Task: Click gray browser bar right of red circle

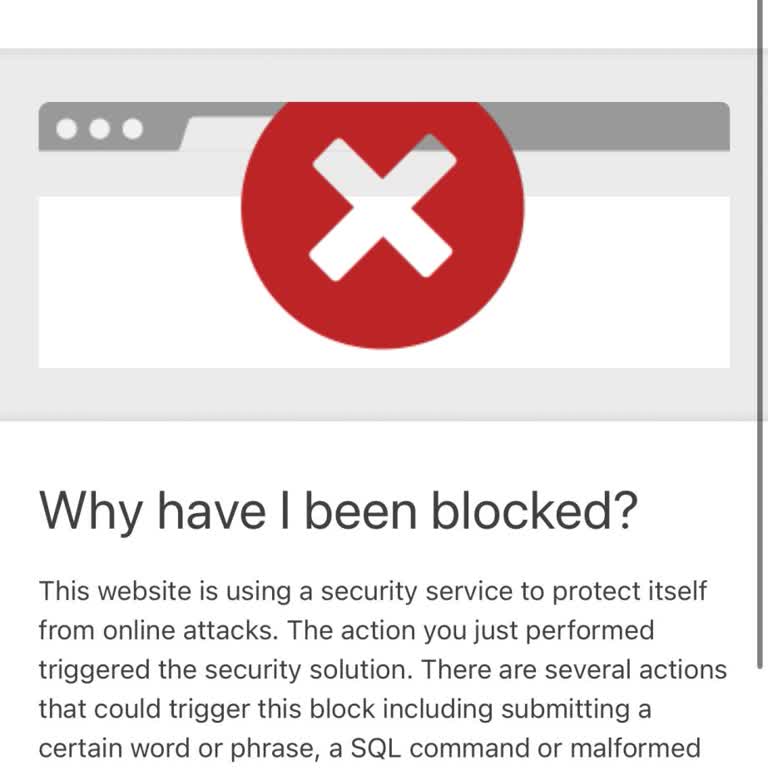Action: point(620,126)
